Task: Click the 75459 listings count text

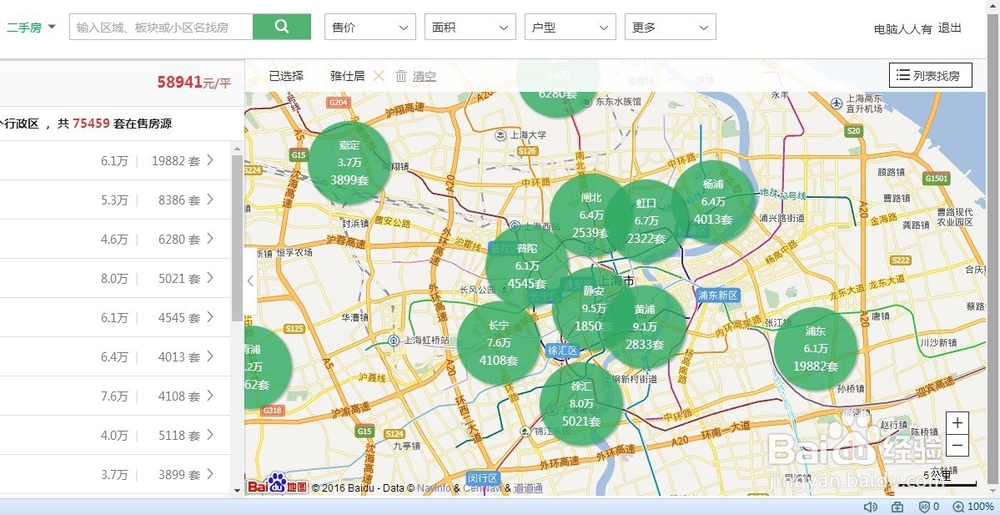Action: [x=91, y=124]
